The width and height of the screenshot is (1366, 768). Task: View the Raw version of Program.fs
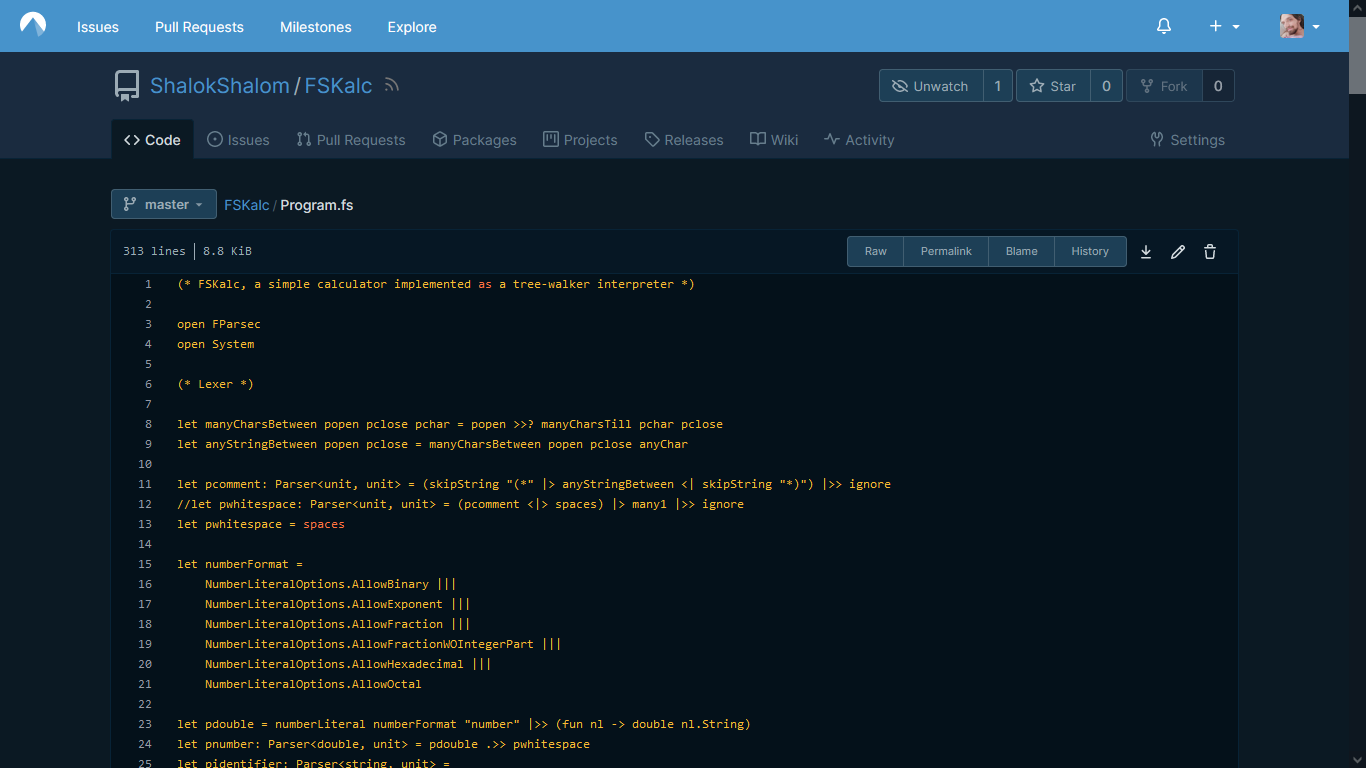(x=875, y=251)
